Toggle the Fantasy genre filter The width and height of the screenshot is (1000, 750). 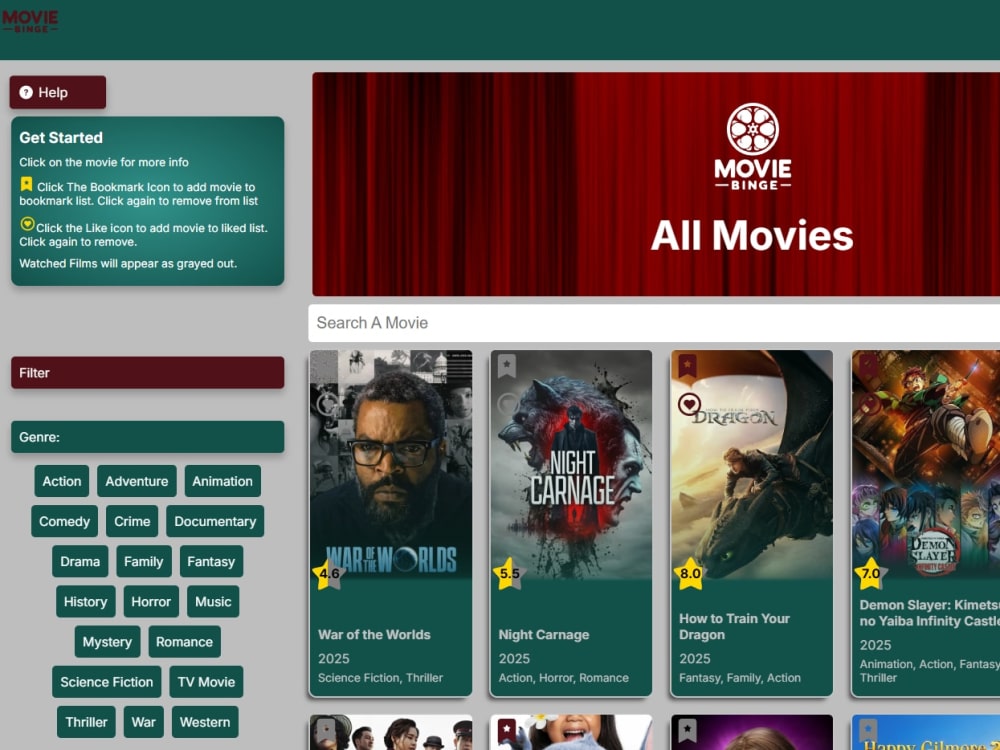pos(211,561)
